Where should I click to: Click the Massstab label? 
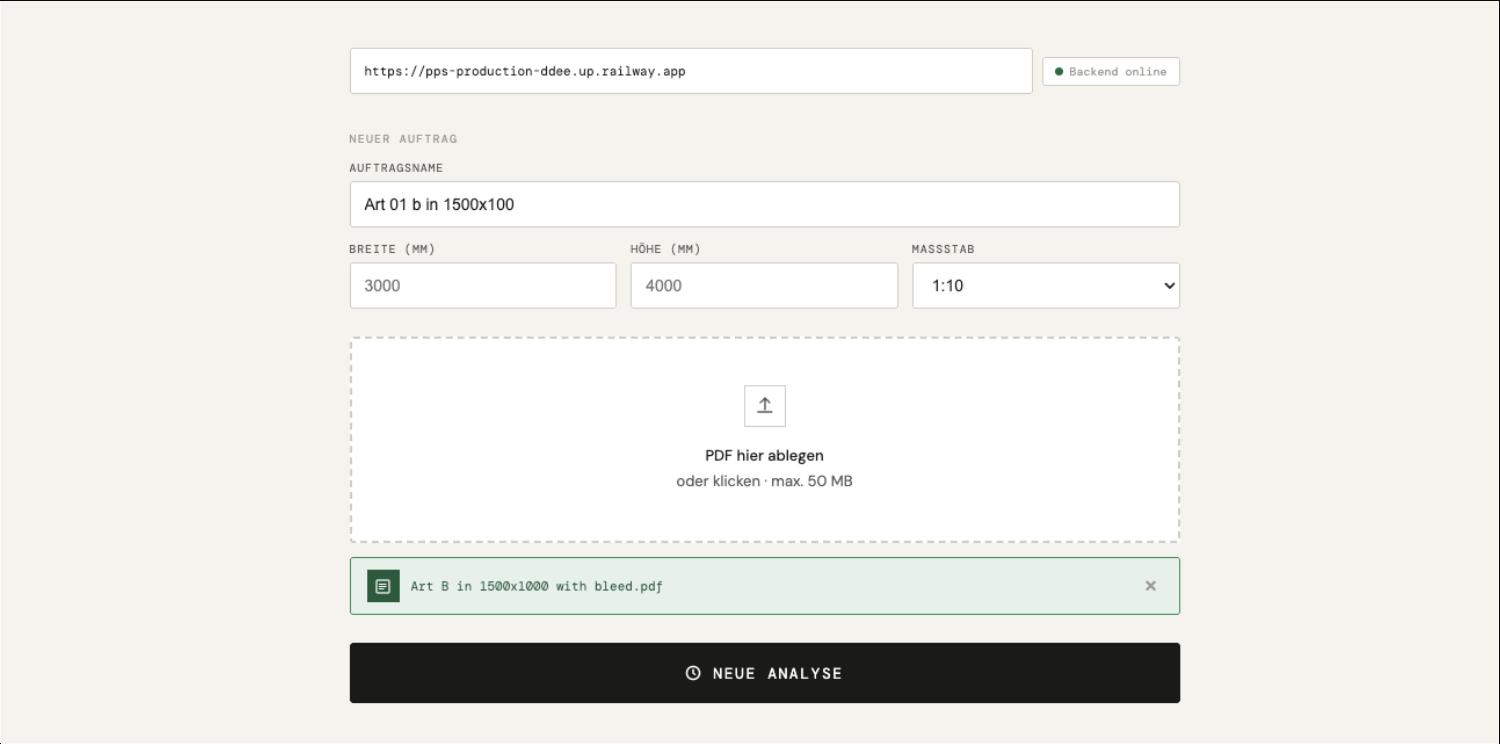click(942, 249)
